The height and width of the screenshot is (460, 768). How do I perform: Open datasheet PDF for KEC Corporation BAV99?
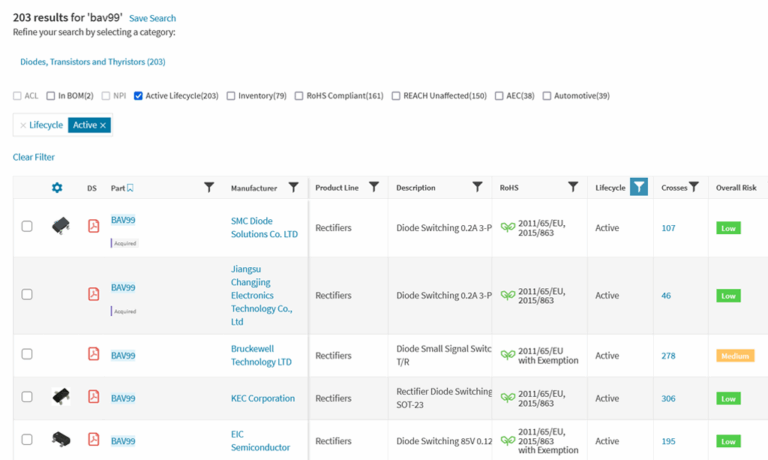pos(94,396)
